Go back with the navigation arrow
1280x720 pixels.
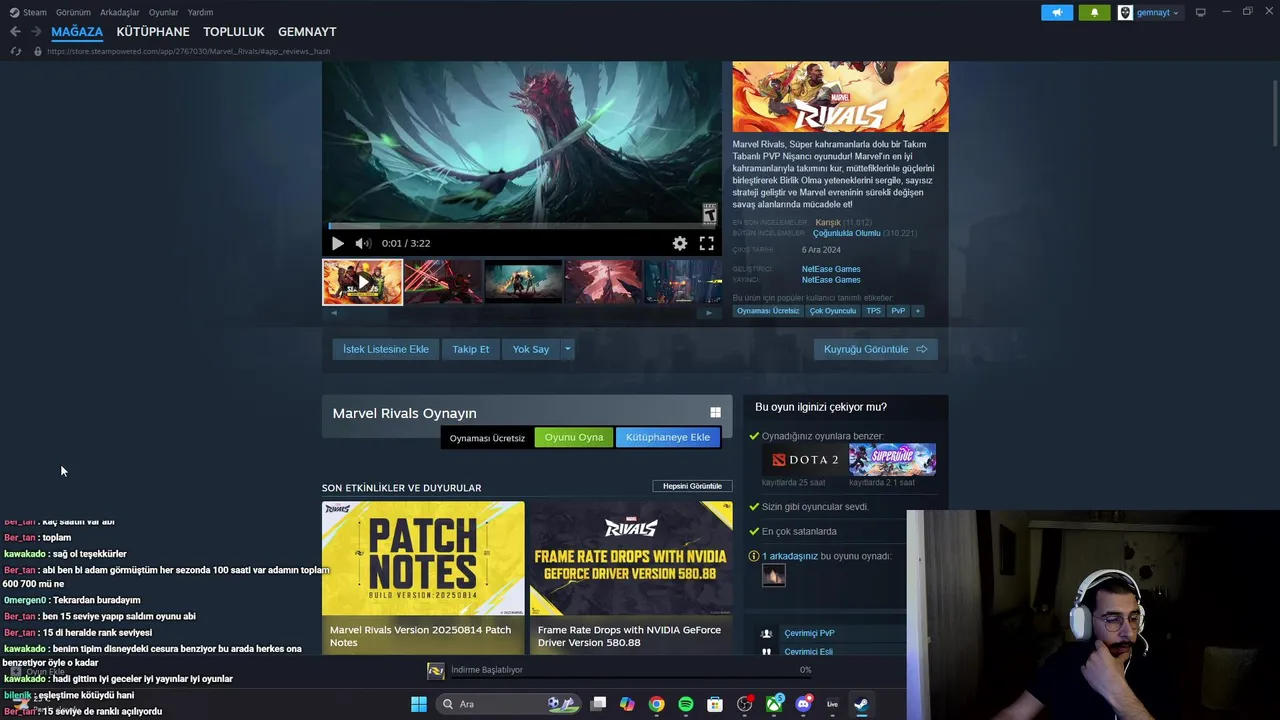coord(15,32)
